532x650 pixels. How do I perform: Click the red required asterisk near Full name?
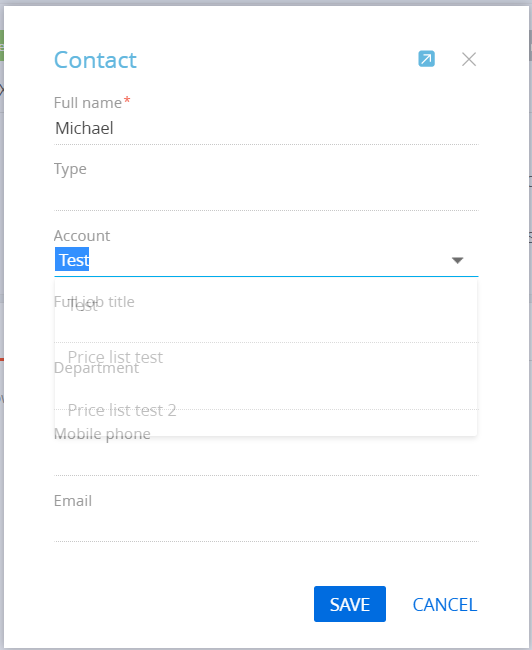click(x=127, y=100)
